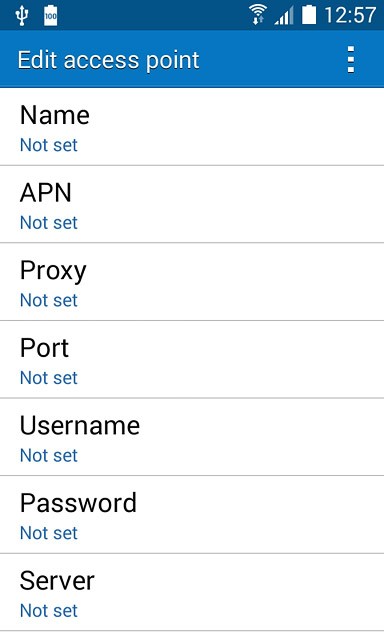
Task: Tap 'Not set' under Server
Action: (49, 611)
